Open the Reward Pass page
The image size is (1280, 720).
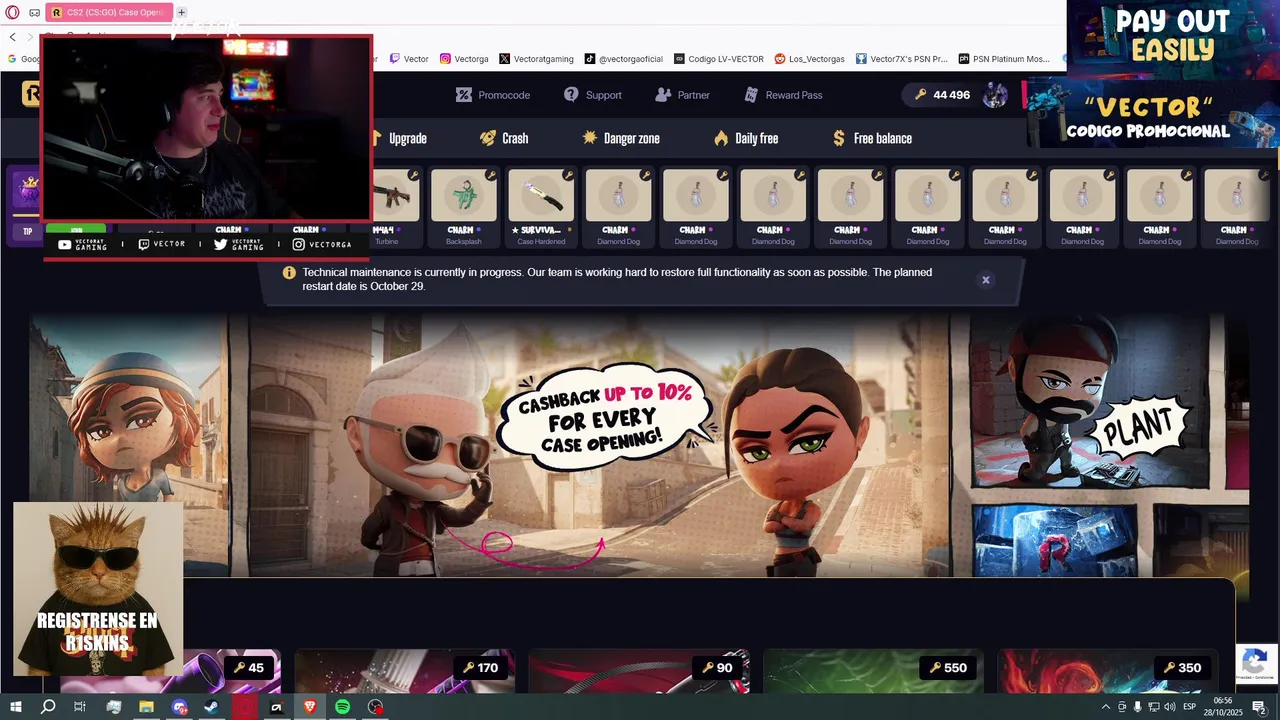click(783, 95)
